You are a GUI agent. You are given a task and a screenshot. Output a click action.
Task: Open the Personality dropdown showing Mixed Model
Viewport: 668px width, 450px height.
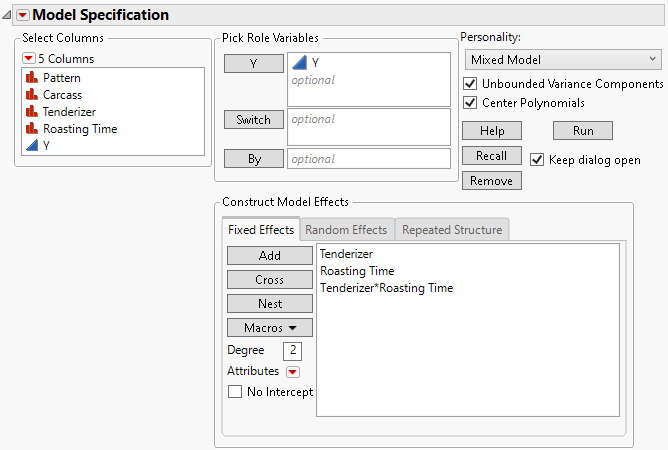coord(560,60)
